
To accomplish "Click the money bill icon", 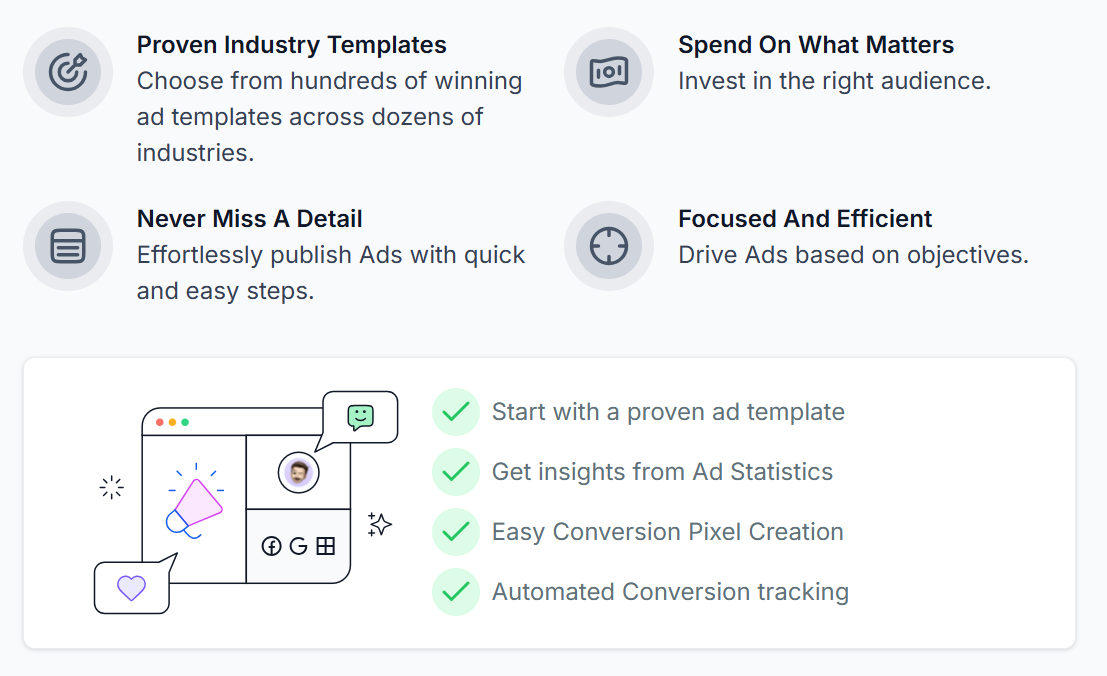I will [x=609, y=72].
